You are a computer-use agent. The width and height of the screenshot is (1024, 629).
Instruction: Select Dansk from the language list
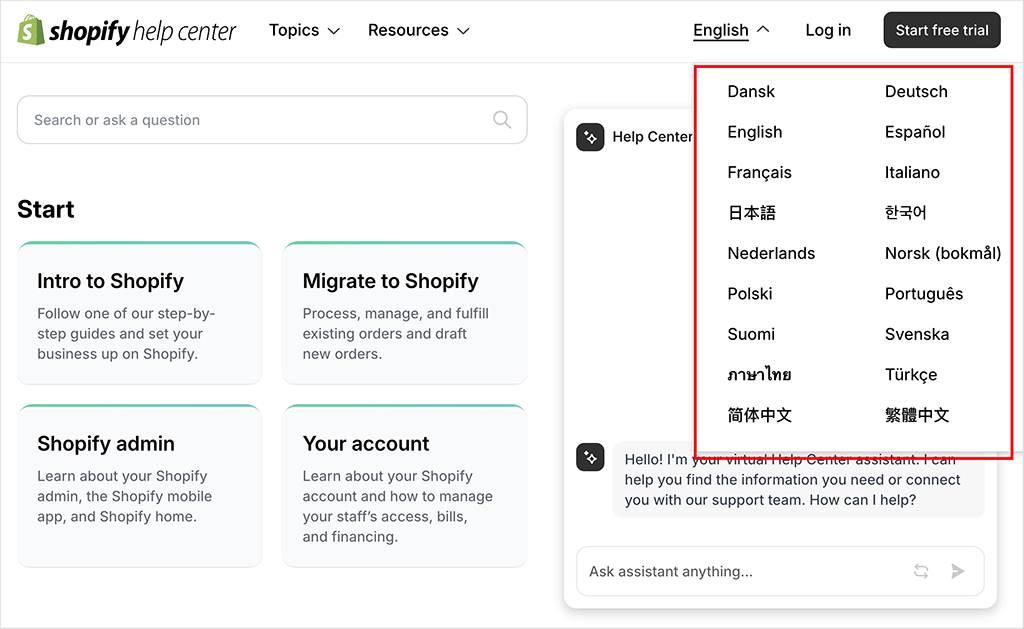click(x=751, y=91)
